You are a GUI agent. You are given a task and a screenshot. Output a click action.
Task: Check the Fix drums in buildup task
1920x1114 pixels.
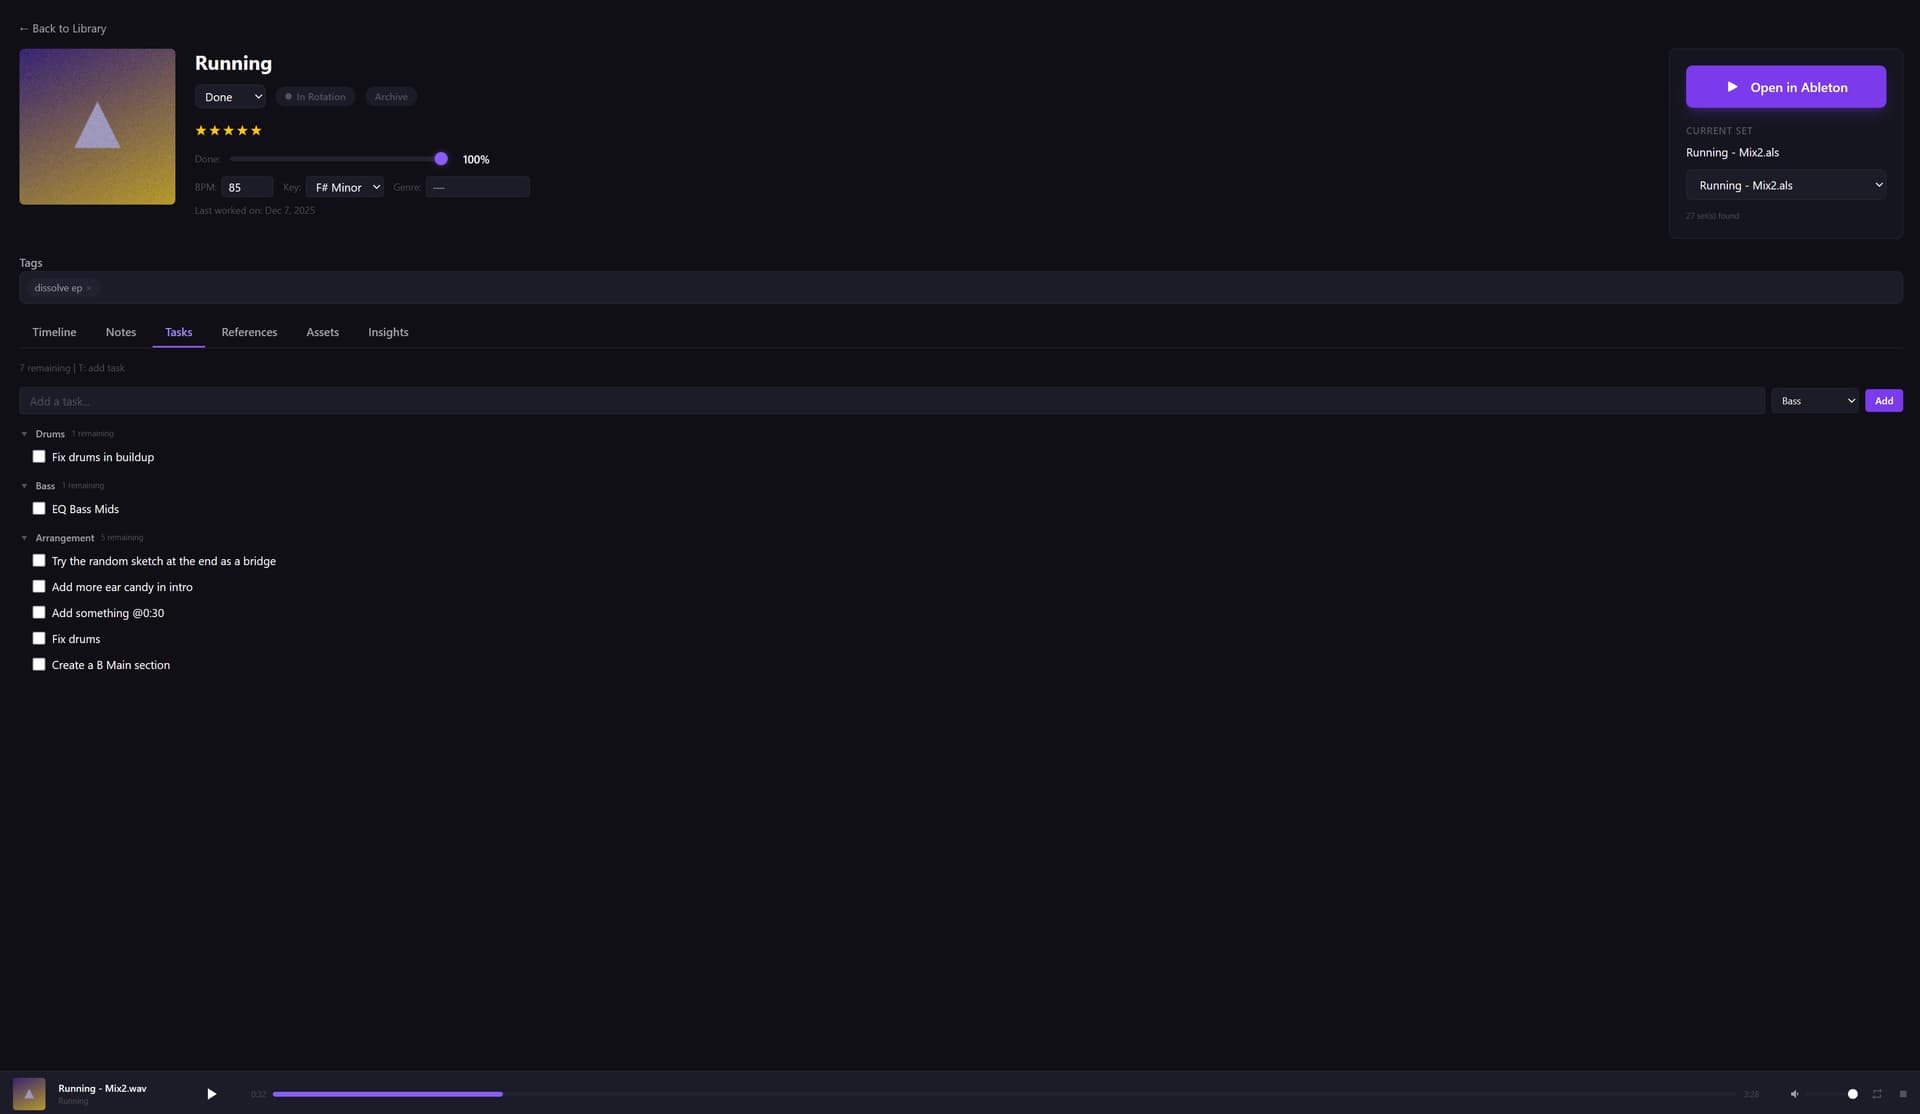[39, 457]
